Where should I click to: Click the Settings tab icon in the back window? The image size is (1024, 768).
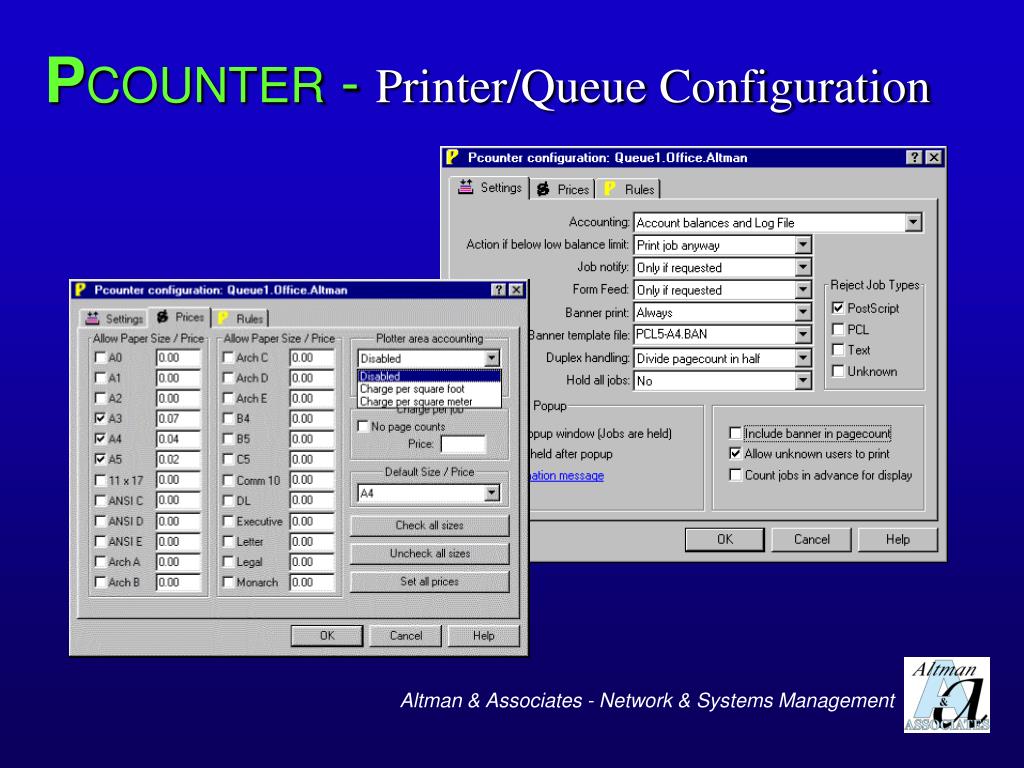466,187
